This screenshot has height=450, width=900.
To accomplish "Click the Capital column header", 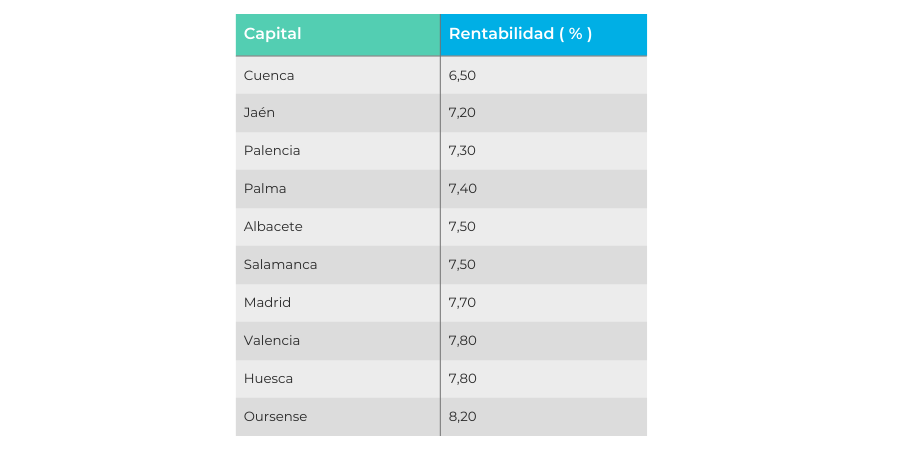I will click(x=273, y=34).
